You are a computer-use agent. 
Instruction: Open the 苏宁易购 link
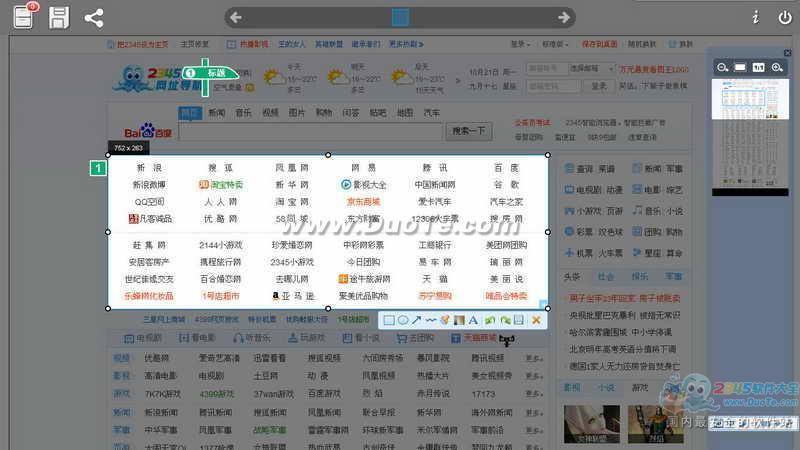coord(435,296)
